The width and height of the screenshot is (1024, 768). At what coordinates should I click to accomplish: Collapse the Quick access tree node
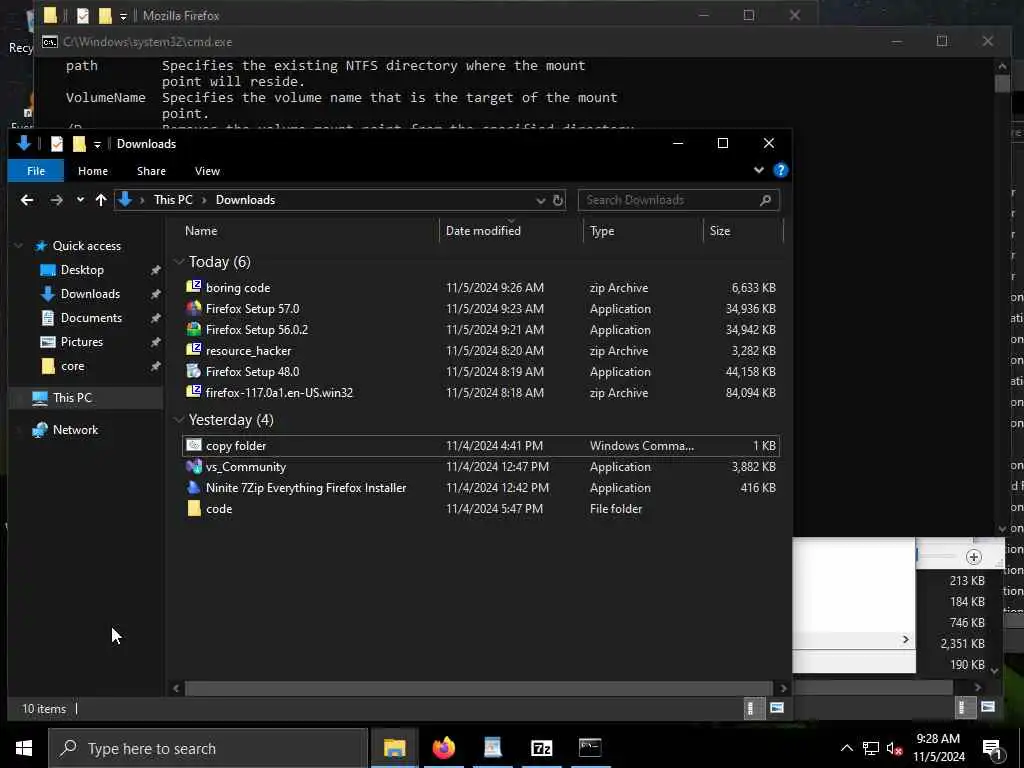[x=18, y=246]
